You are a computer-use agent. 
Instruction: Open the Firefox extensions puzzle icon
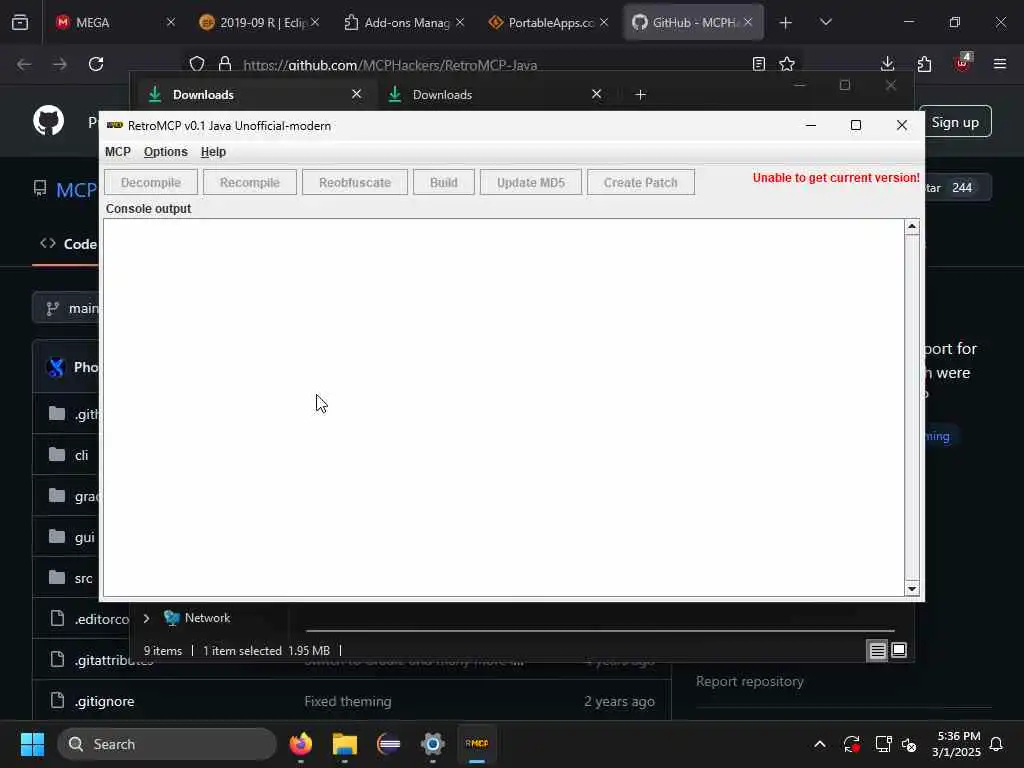click(924, 64)
